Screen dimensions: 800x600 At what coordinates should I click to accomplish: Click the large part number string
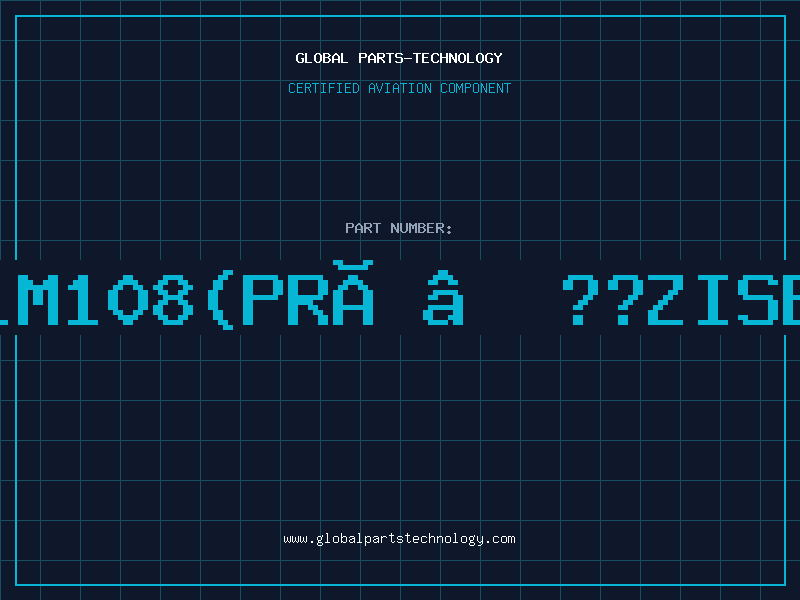pos(400,296)
